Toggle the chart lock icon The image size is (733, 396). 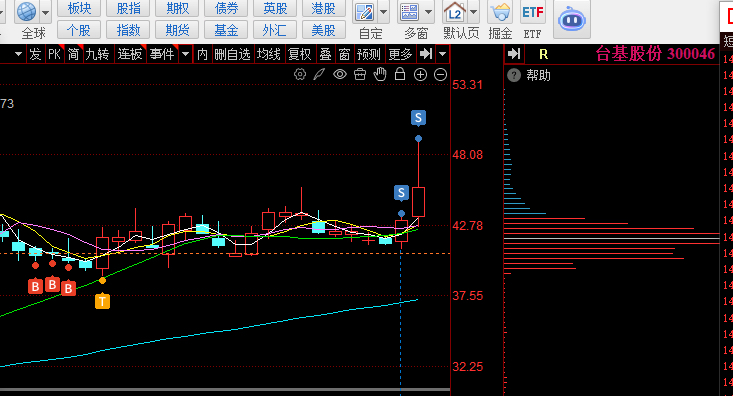pos(400,74)
